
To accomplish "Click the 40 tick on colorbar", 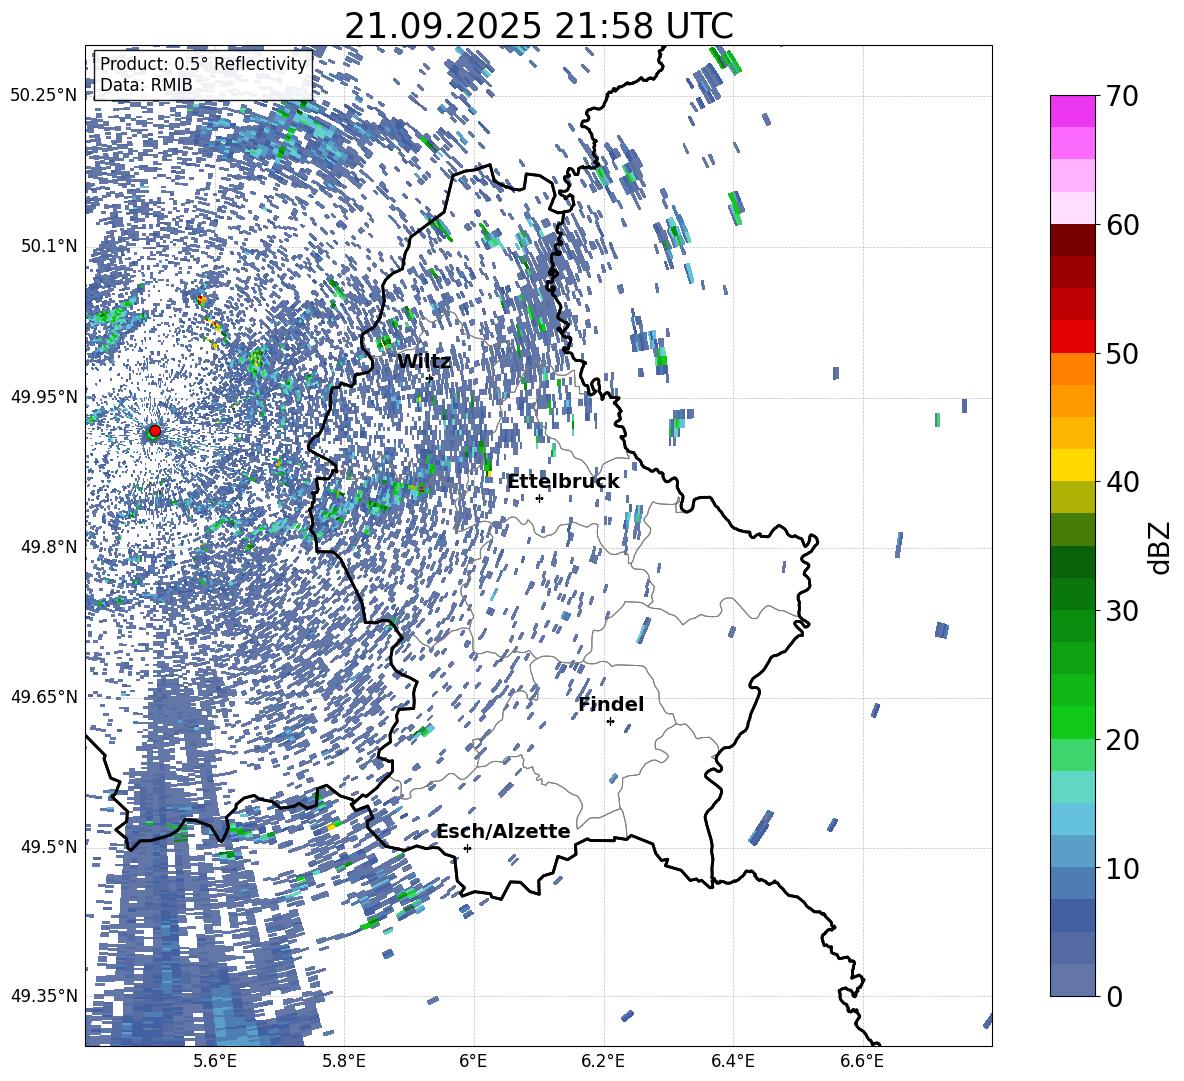I will click(x=1123, y=482).
